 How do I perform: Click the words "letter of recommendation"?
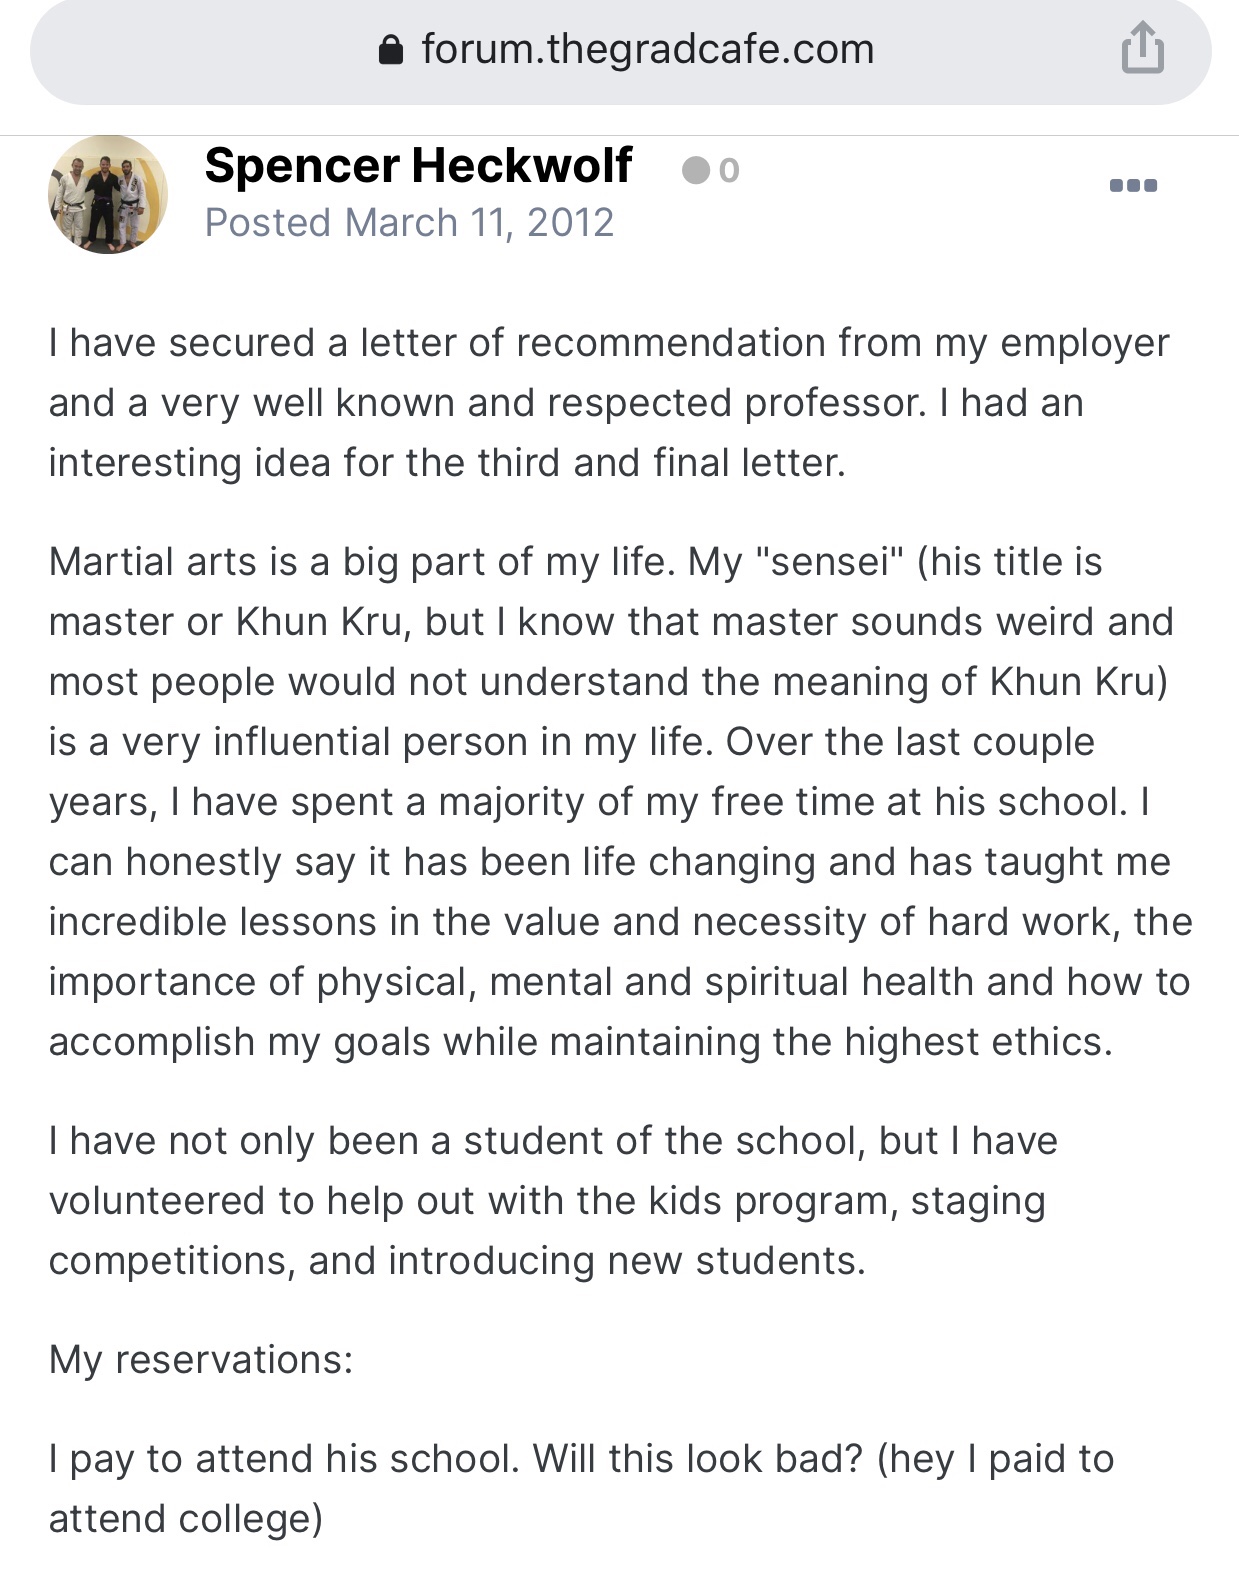click(x=593, y=343)
